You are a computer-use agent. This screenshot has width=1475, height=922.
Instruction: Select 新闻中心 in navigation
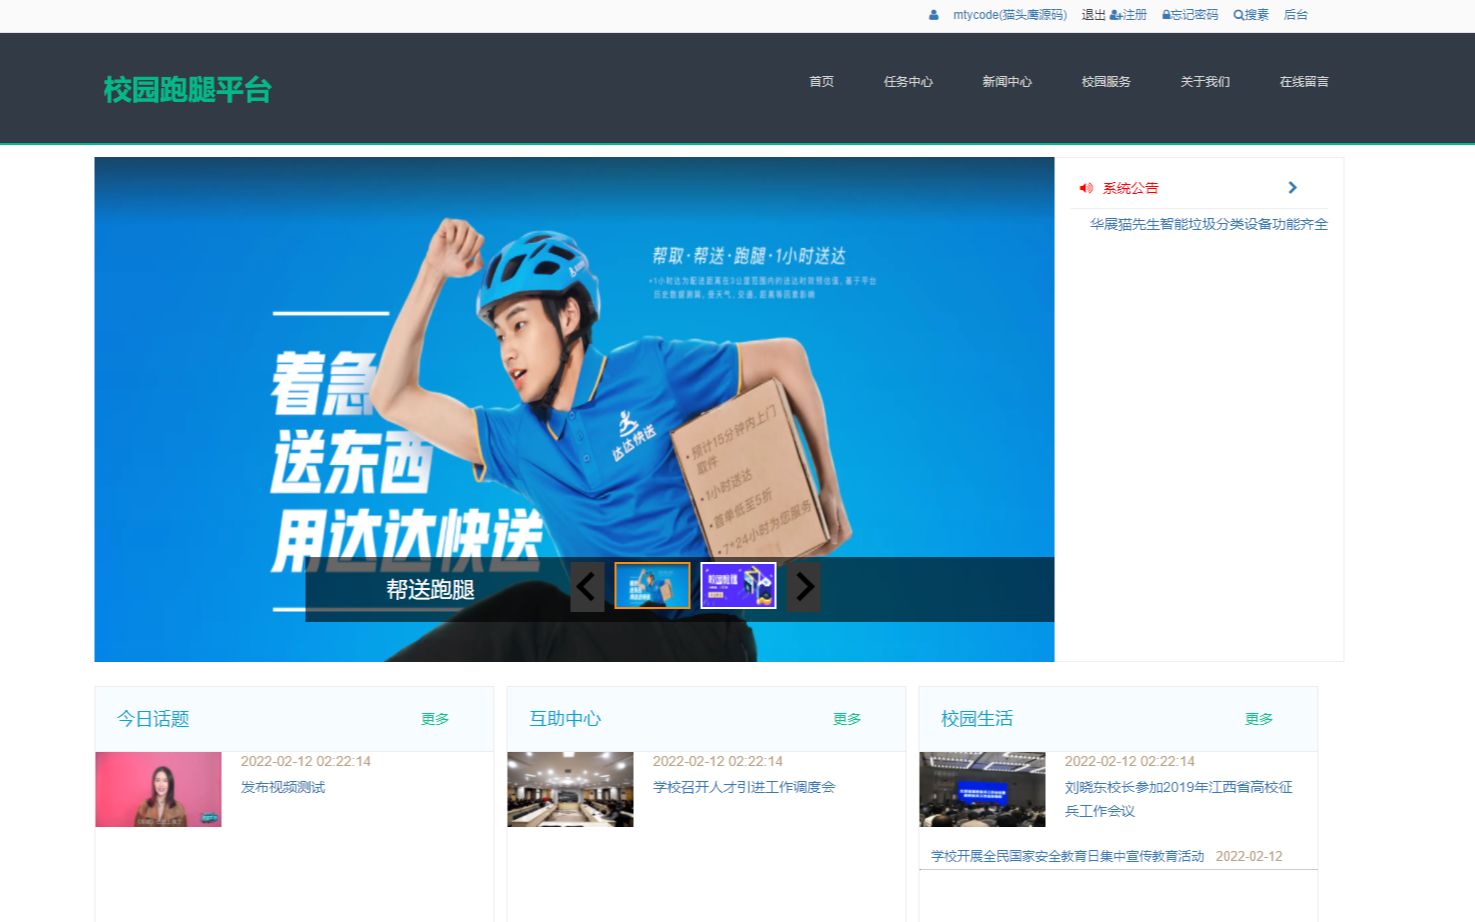pyautogui.click(x=1007, y=82)
